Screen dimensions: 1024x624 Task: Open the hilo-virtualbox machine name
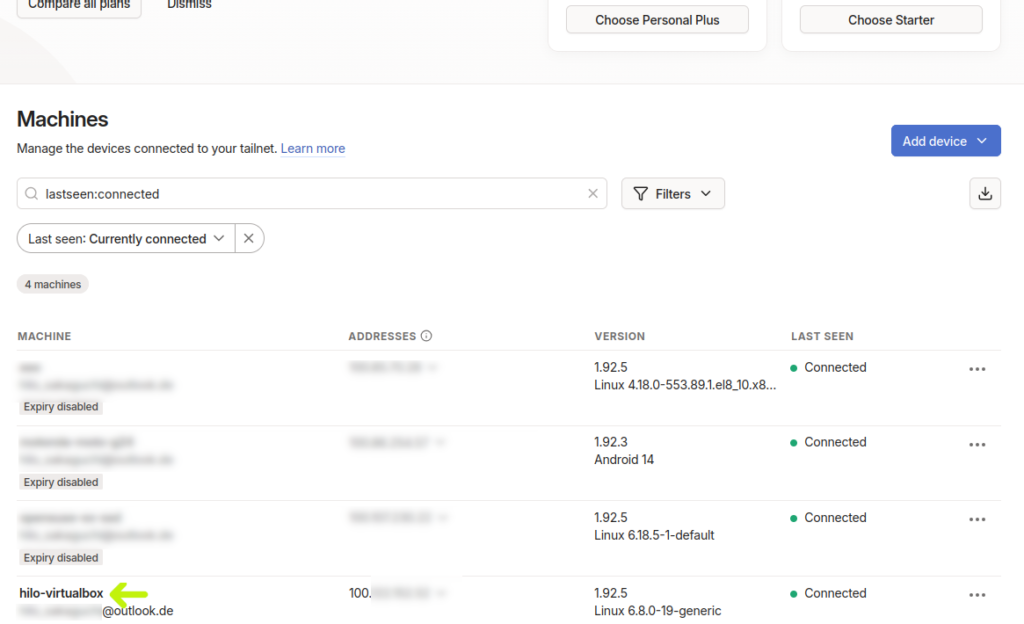[x=61, y=593]
